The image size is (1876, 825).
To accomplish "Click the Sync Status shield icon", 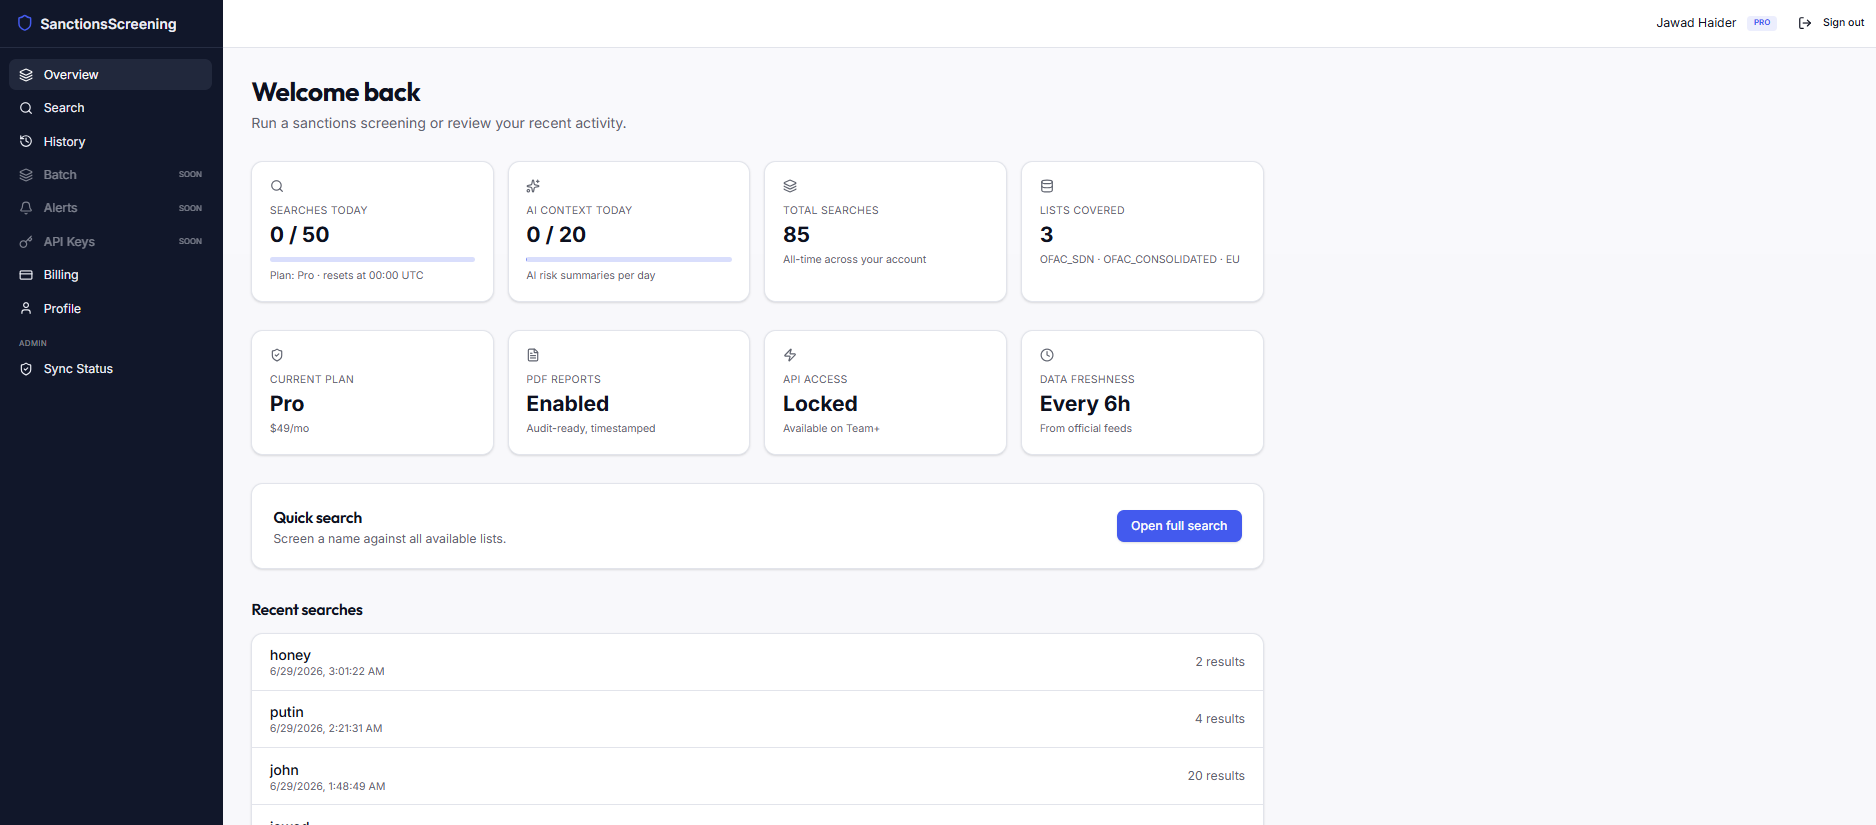I will [26, 369].
